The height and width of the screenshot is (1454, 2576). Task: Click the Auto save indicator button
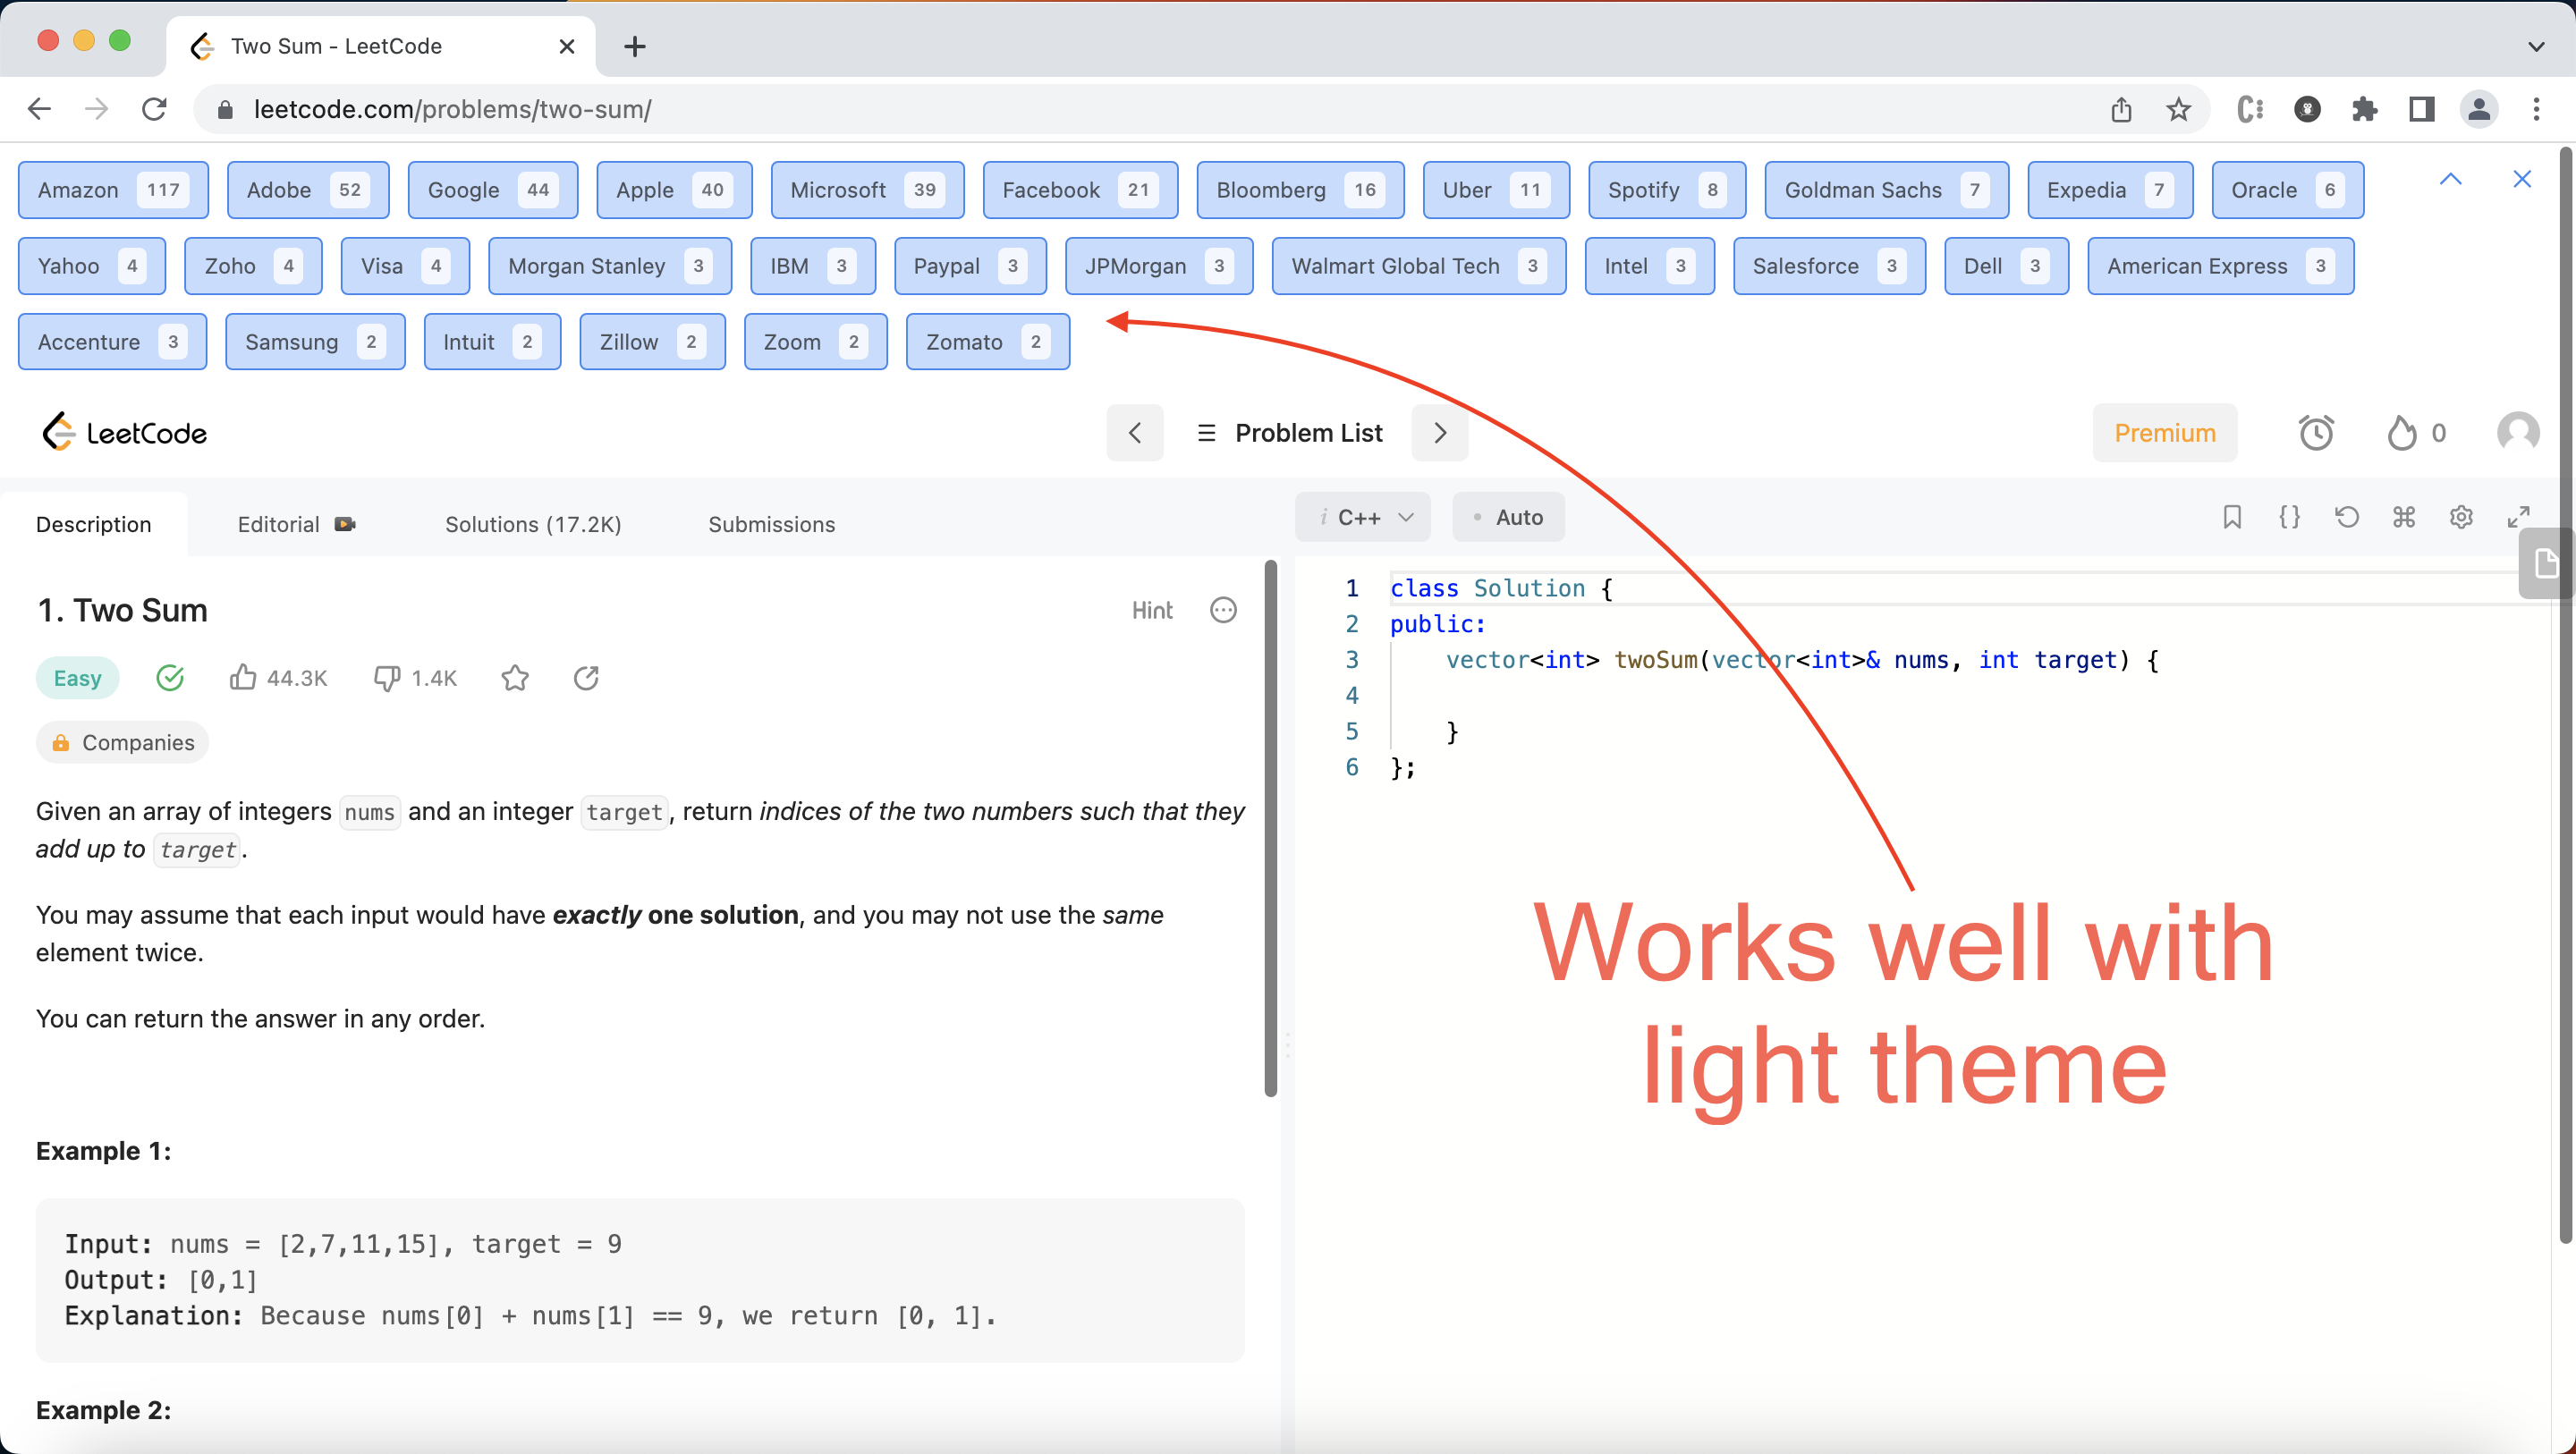pos(1508,516)
